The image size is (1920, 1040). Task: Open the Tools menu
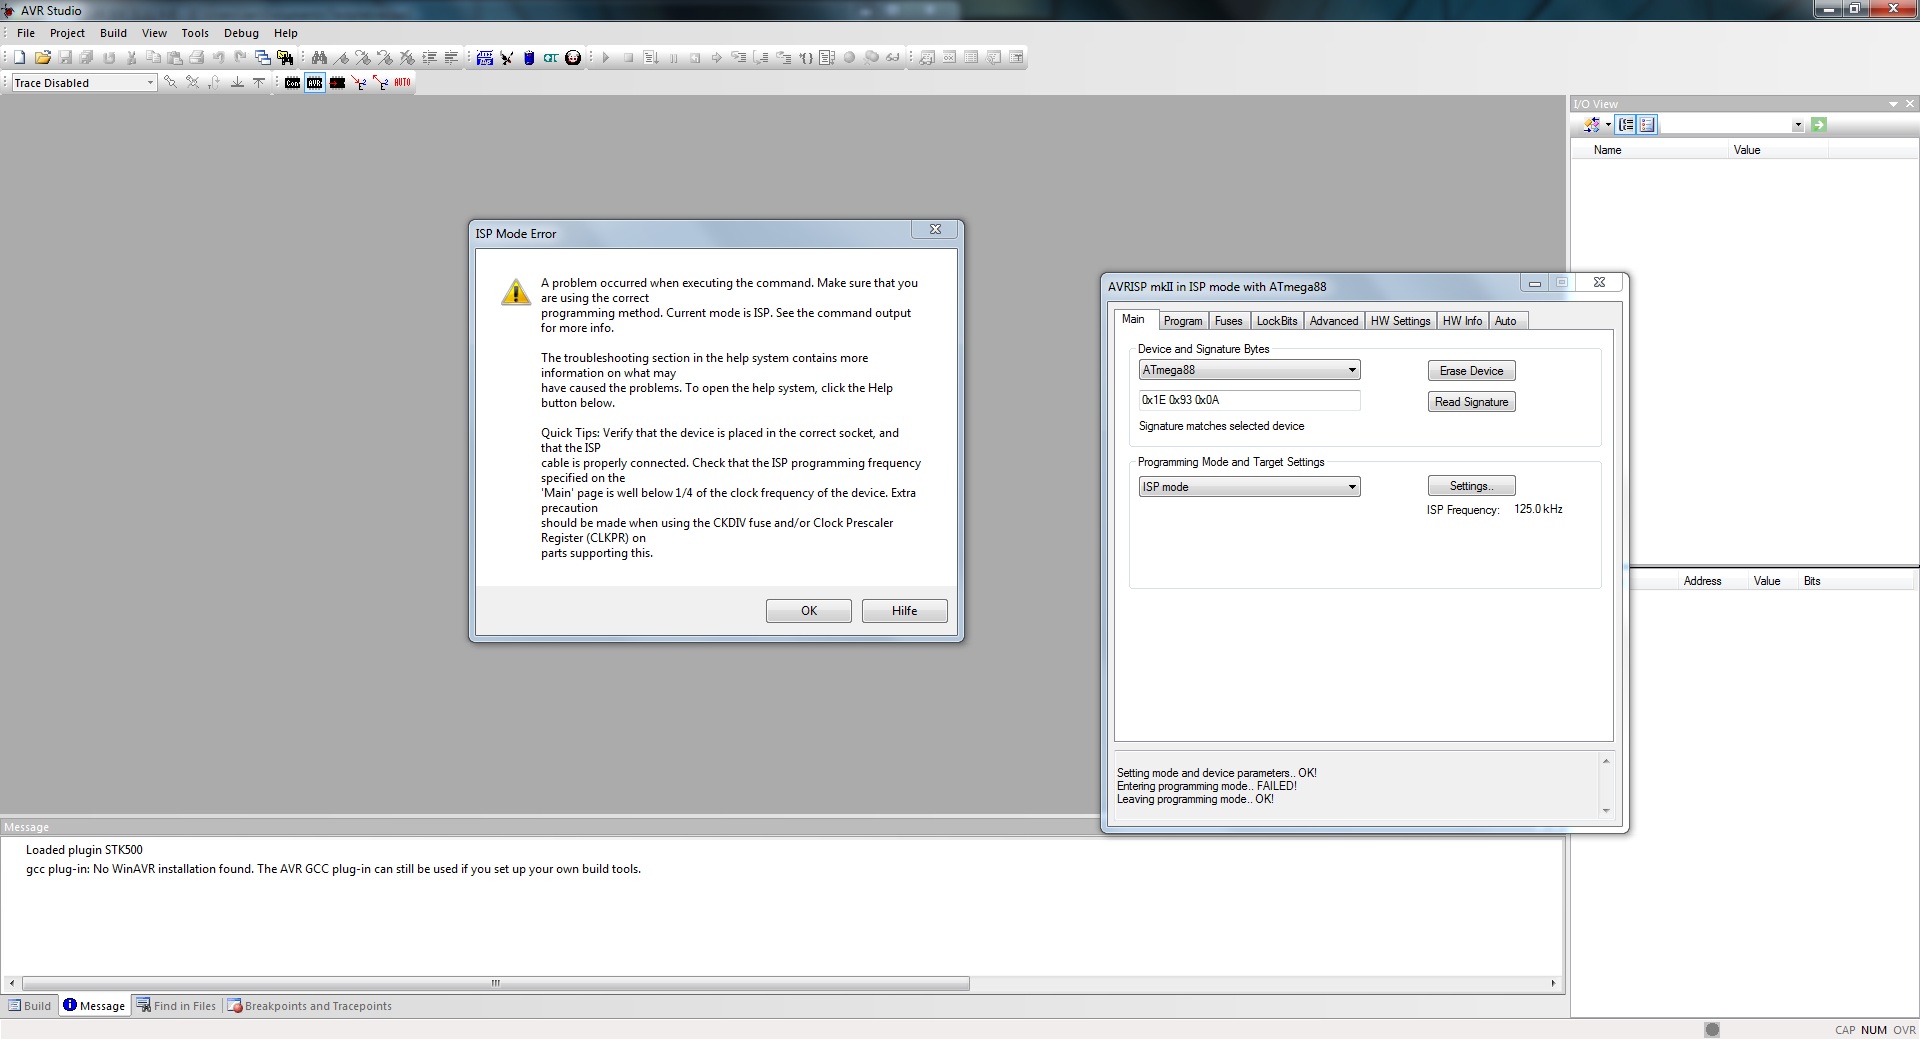point(195,33)
